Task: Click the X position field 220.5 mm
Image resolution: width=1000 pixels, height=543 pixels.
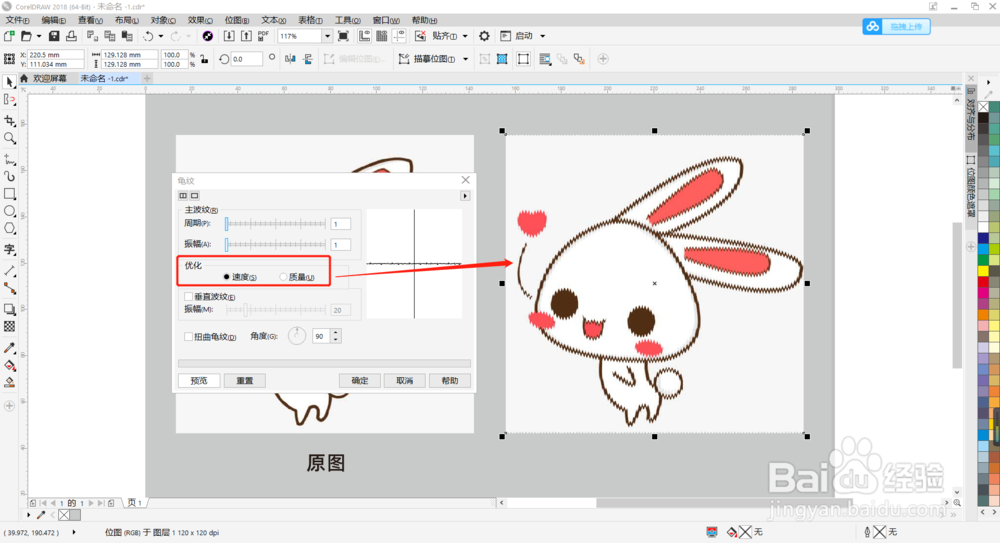Action: pos(55,55)
